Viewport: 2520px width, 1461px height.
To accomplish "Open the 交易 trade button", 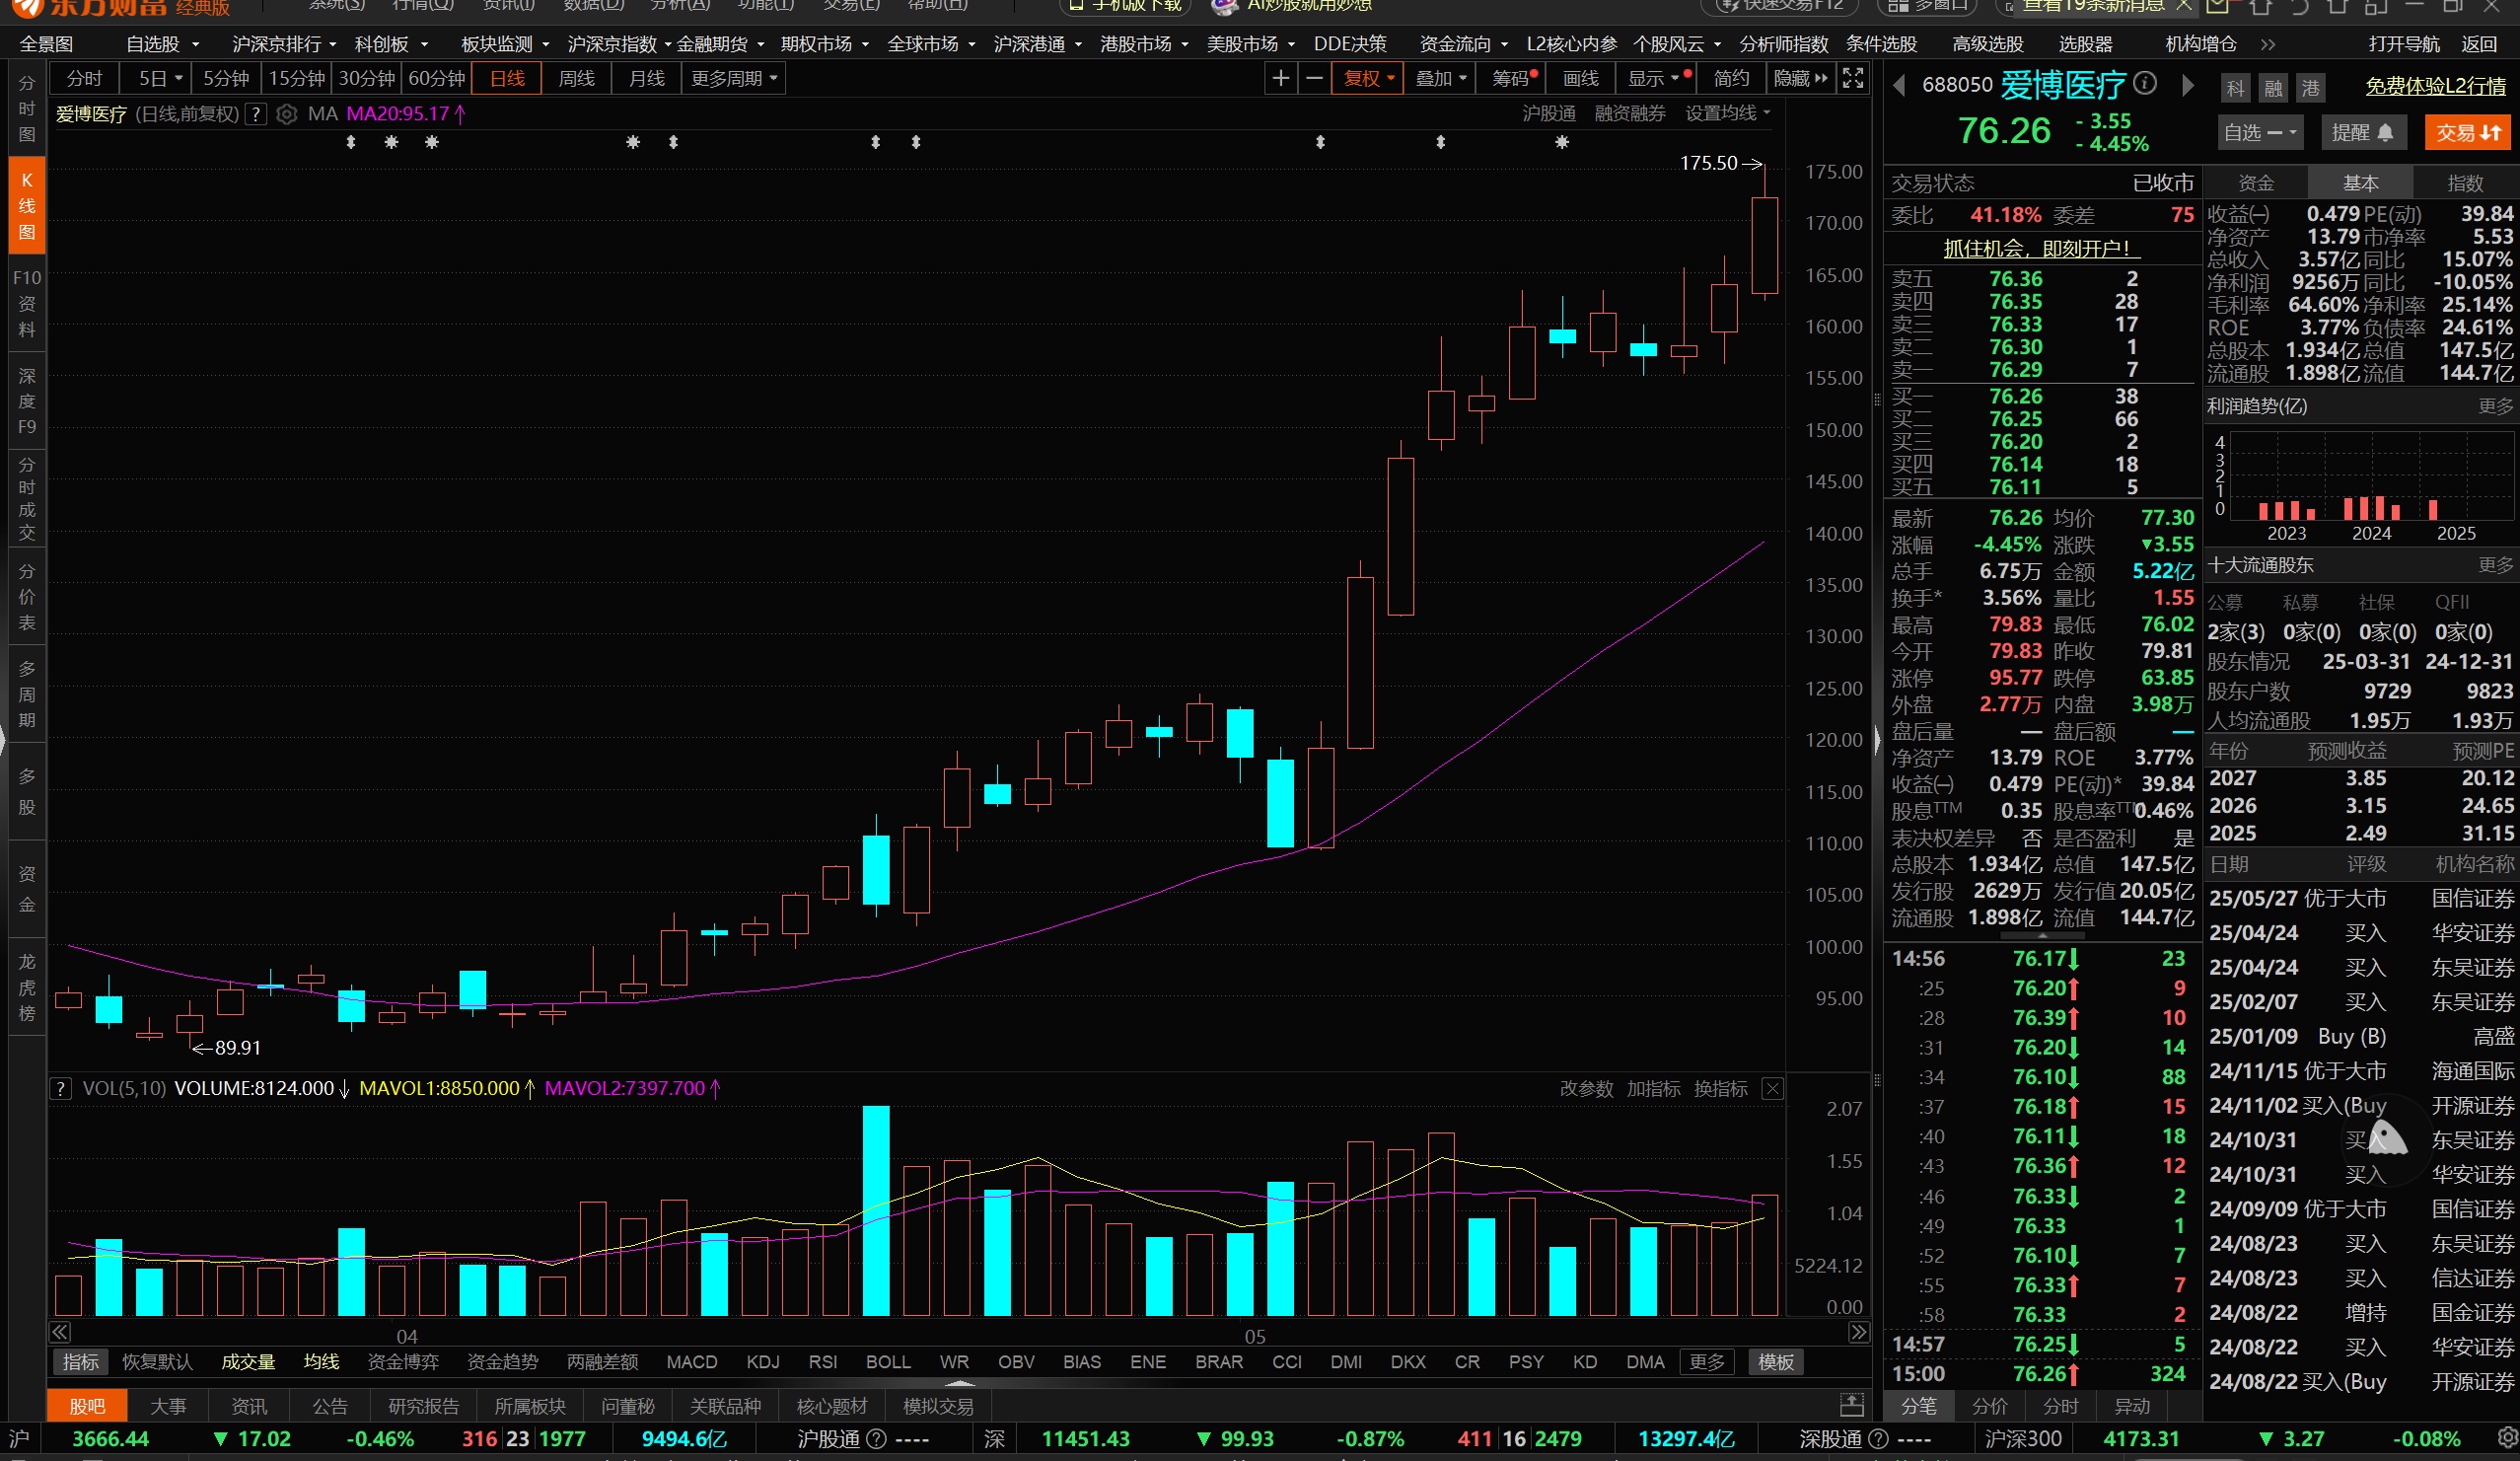I will (x=2468, y=133).
